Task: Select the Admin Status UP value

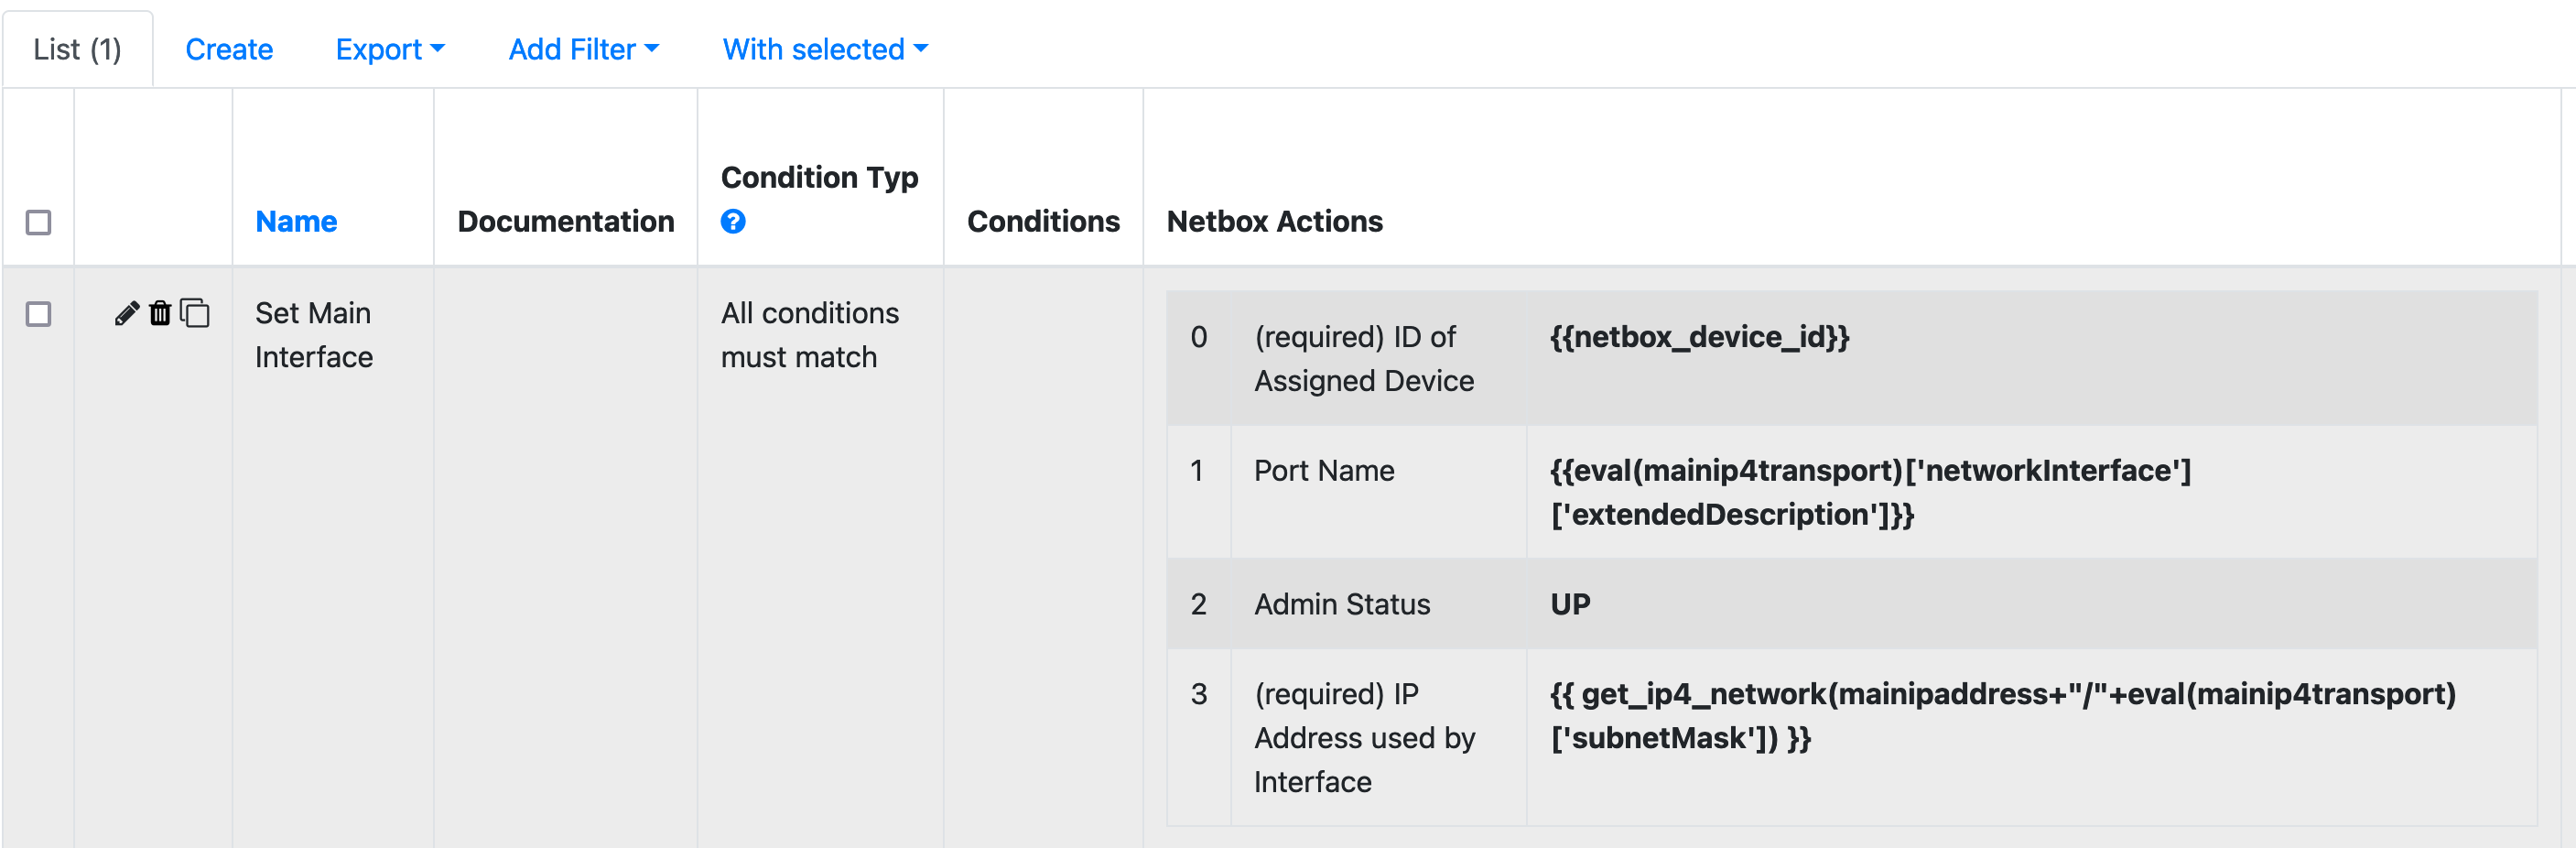Action: [1570, 604]
